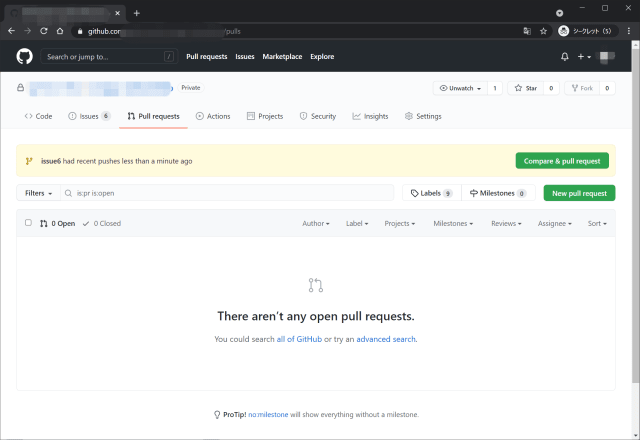Open the Milestones list

pos(498,193)
